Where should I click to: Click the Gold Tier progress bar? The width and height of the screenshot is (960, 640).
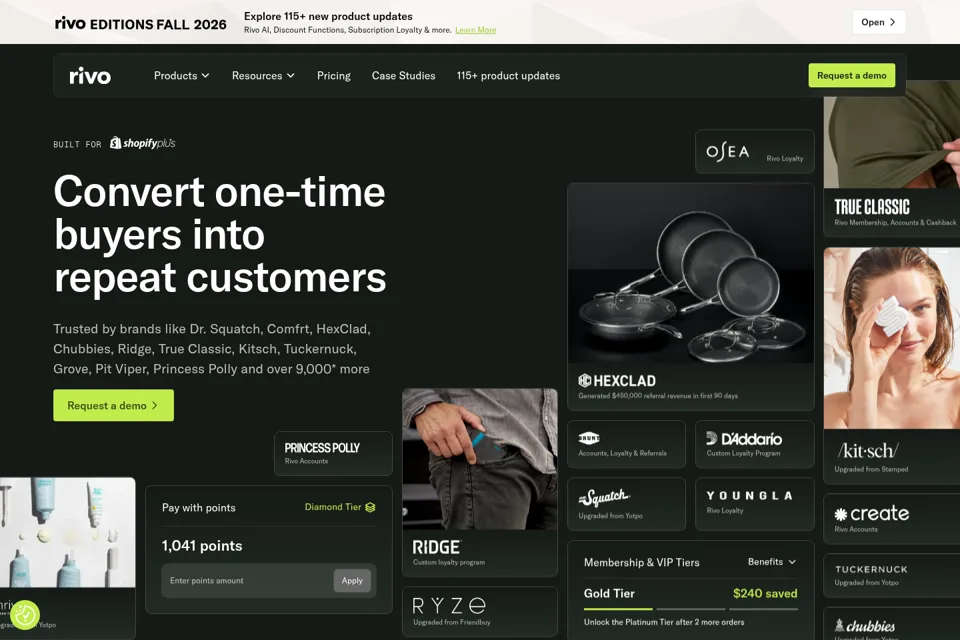click(691, 609)
